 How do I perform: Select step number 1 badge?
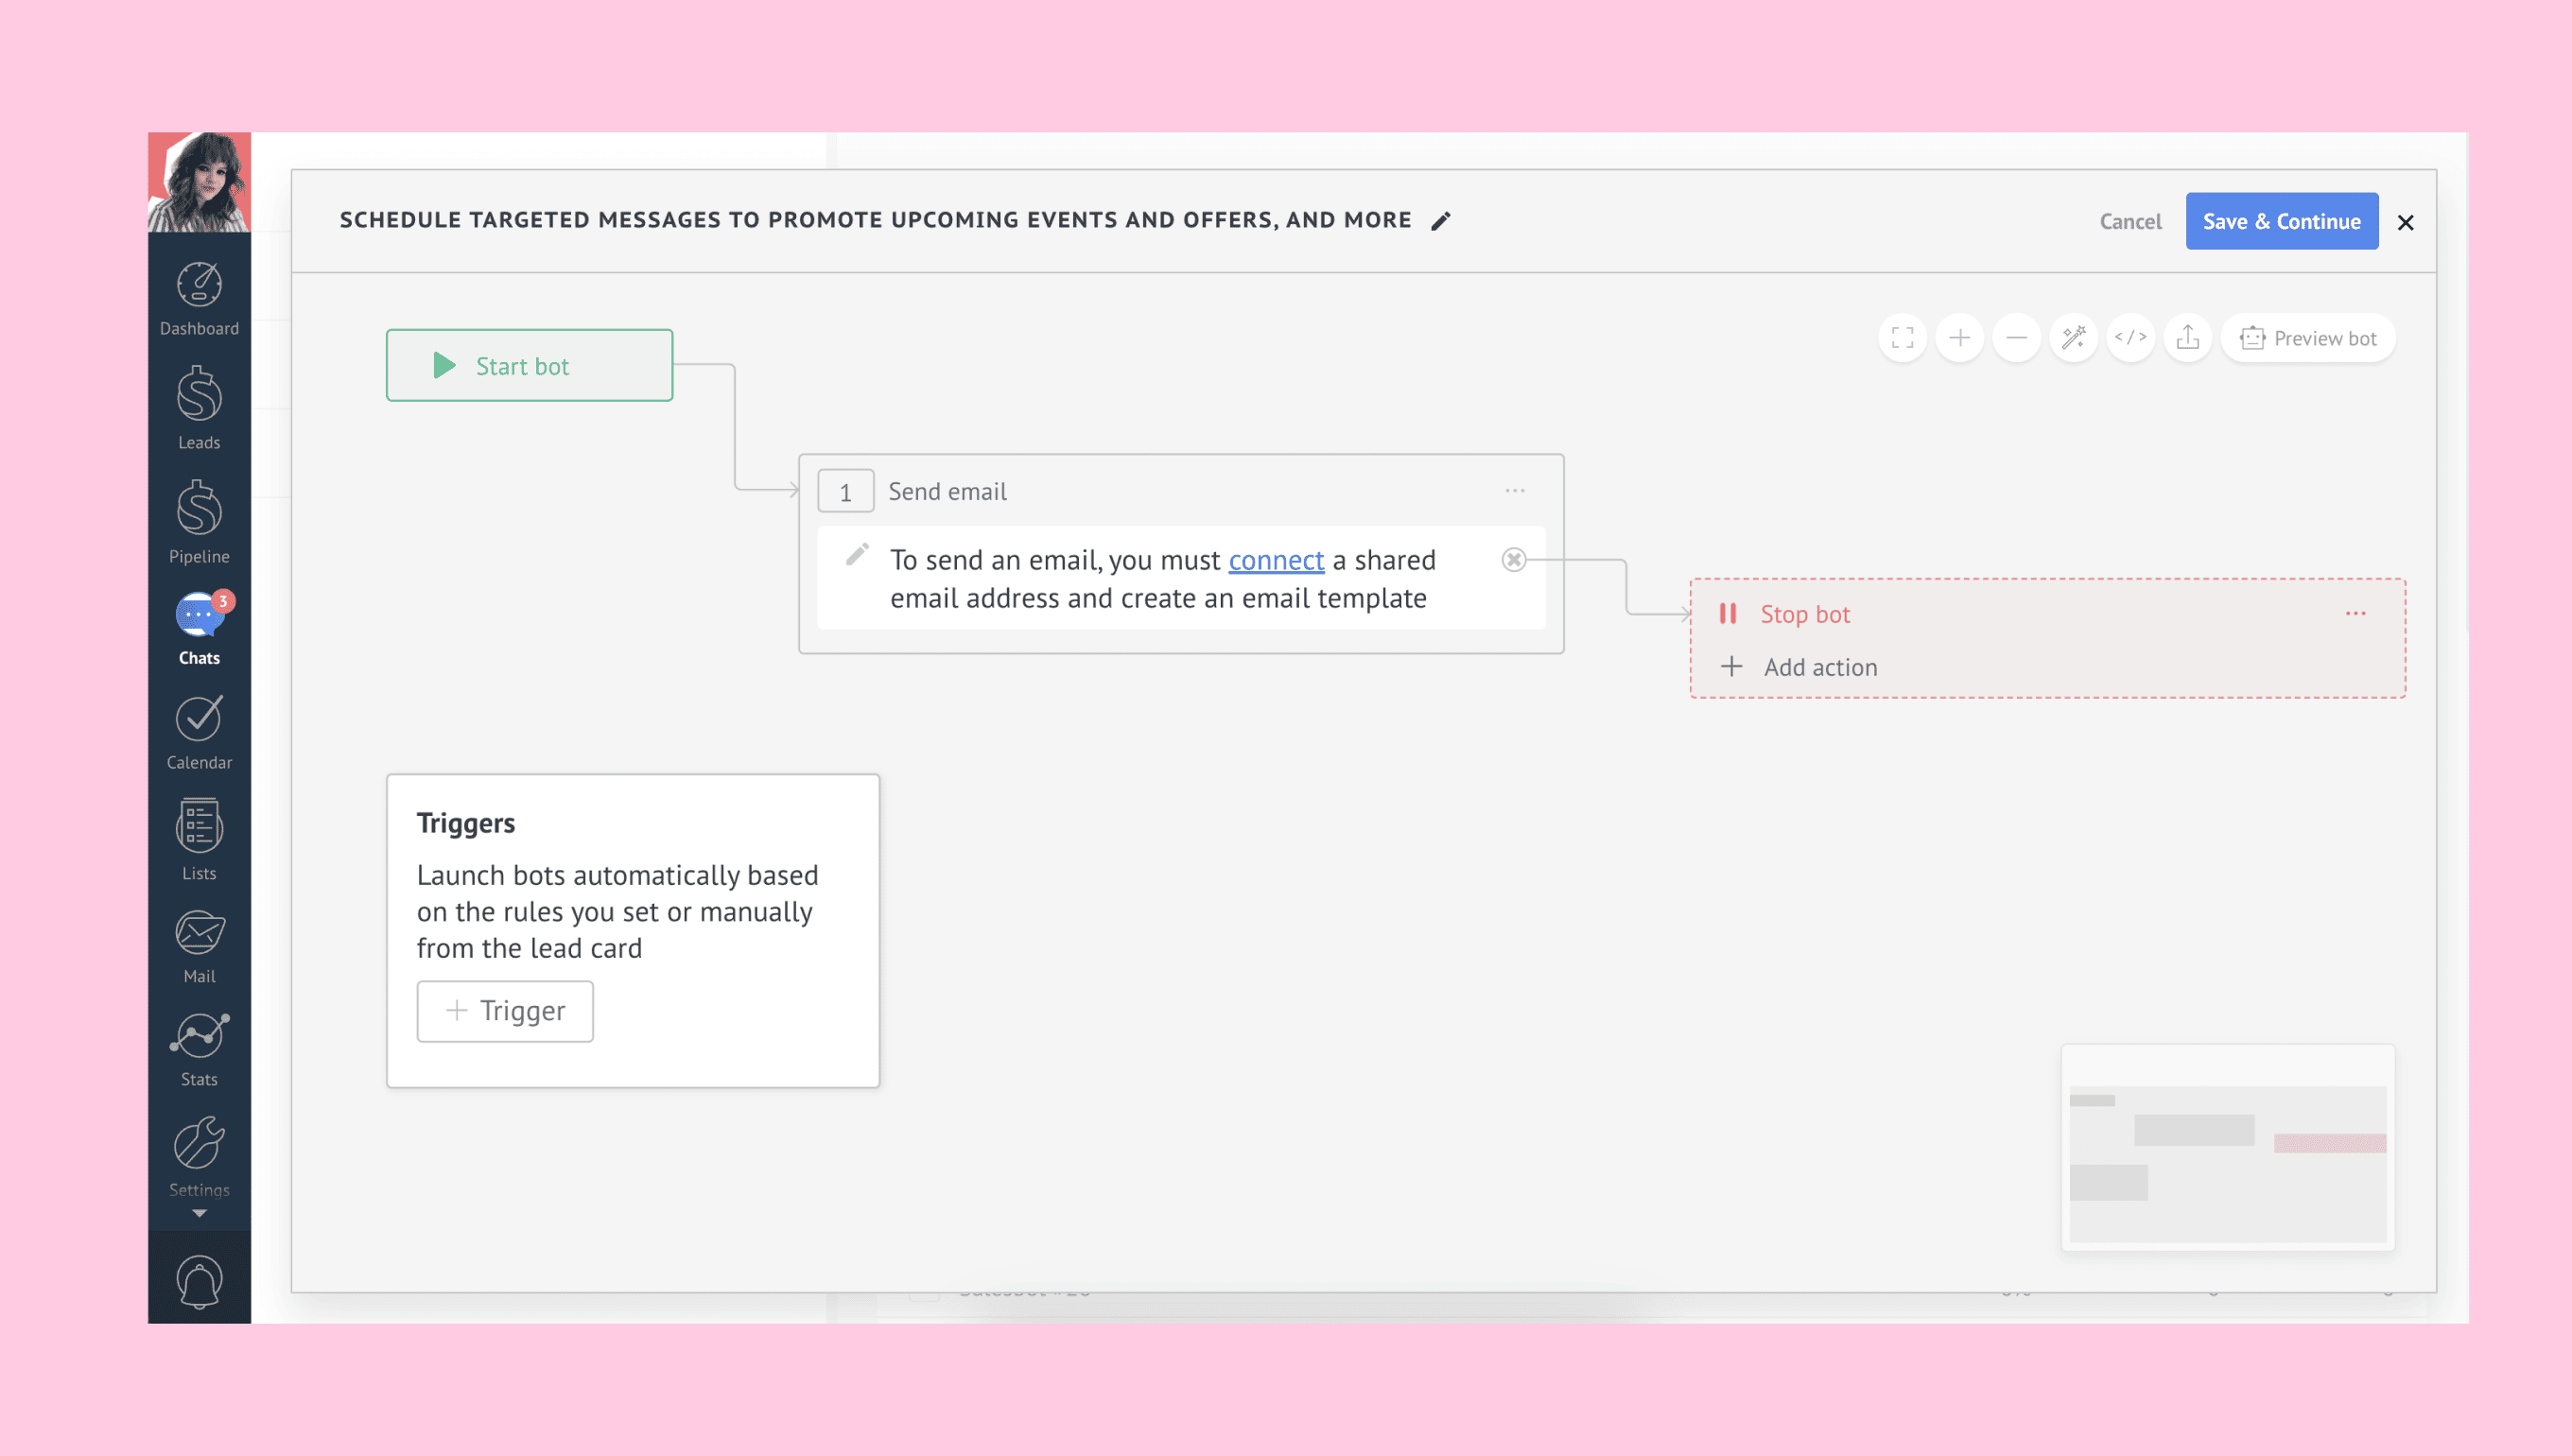[845, 491]
